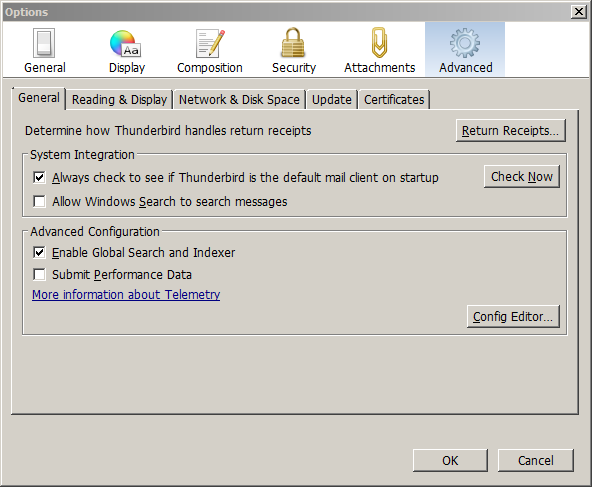This screenshot has height=487, width=592.
Task: Select the Advanced gear category
Action: 465,50
